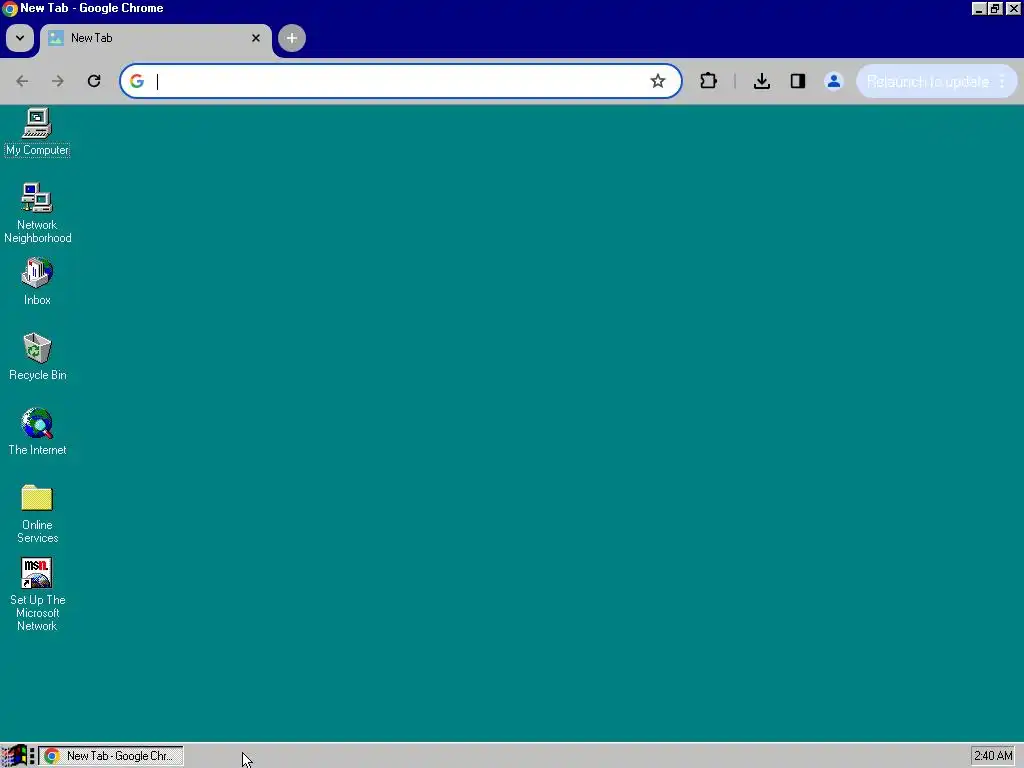This screenshot has height=768, width=1024.
Task: Select The Internet desktop icon
Action: tap(37, 432)
